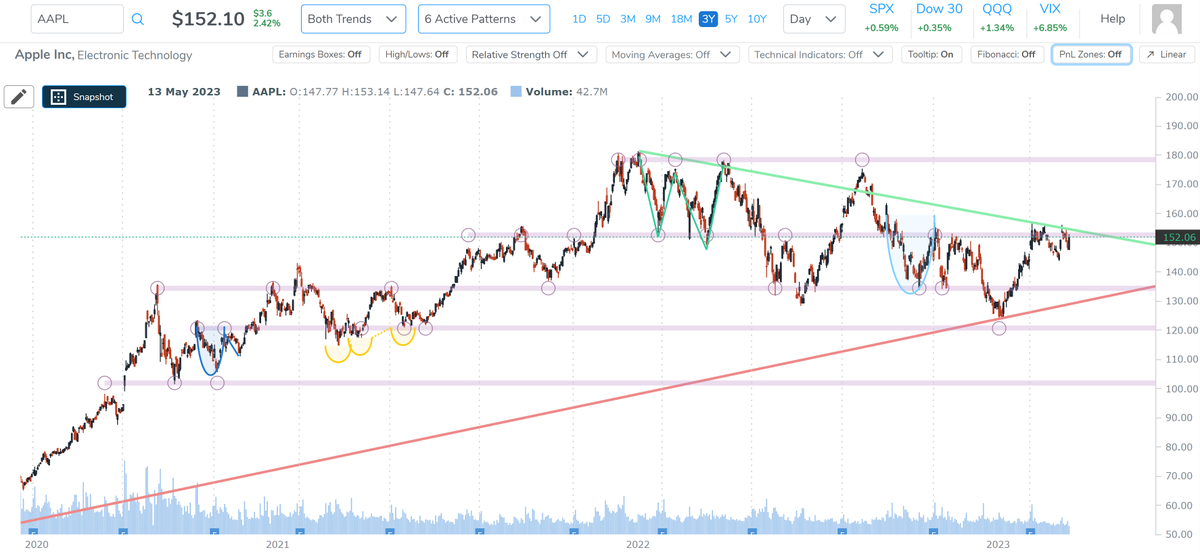Viewport: 1200px width, 552px height.
Task: Click the 200.00 price axis label
Action: [x=1179, y=97]
